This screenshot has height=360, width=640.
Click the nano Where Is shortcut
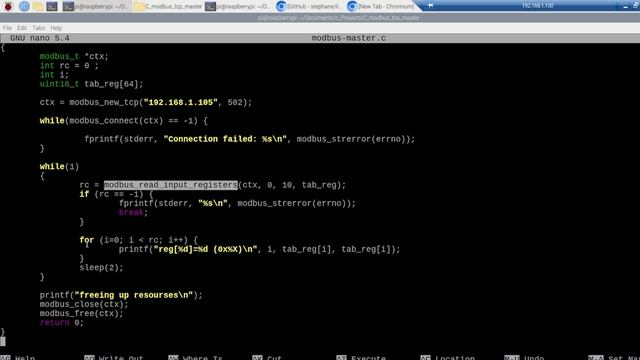point(196,358)
